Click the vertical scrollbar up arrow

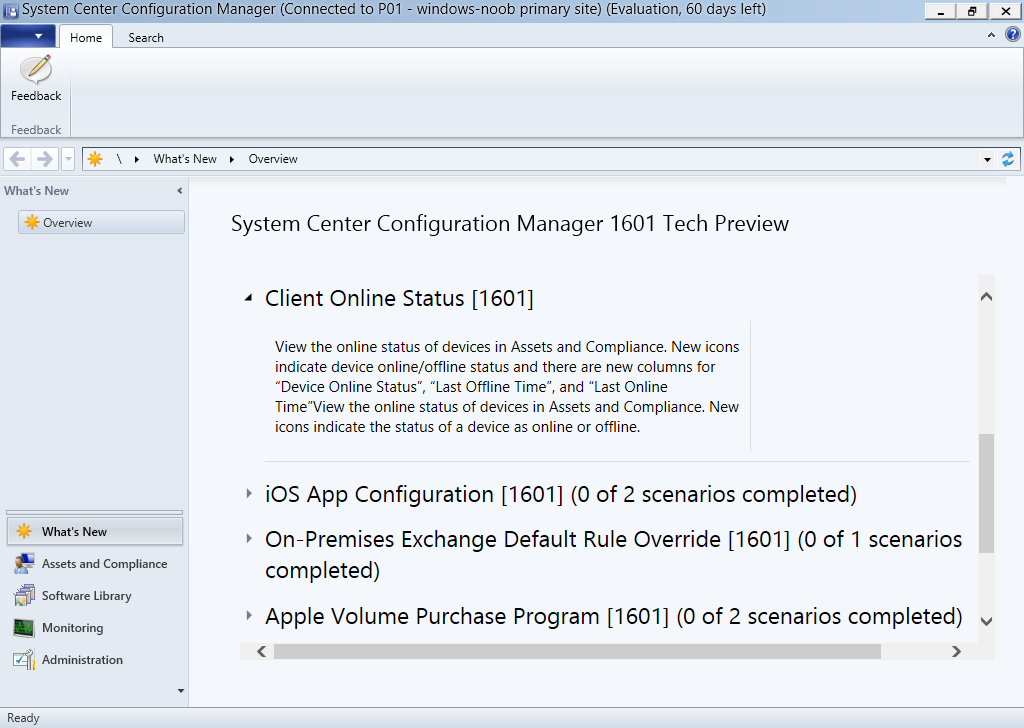coord(986,297)
